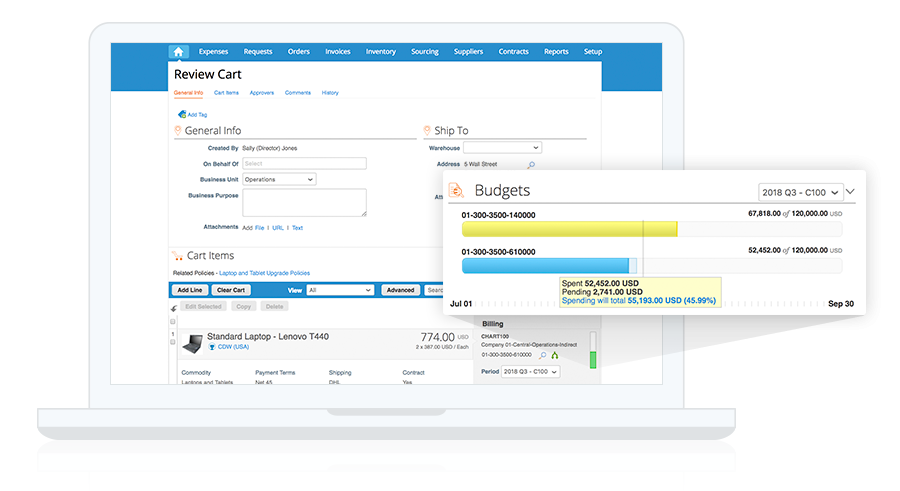Tick the checkbox for cart line 1

point(174,342)
